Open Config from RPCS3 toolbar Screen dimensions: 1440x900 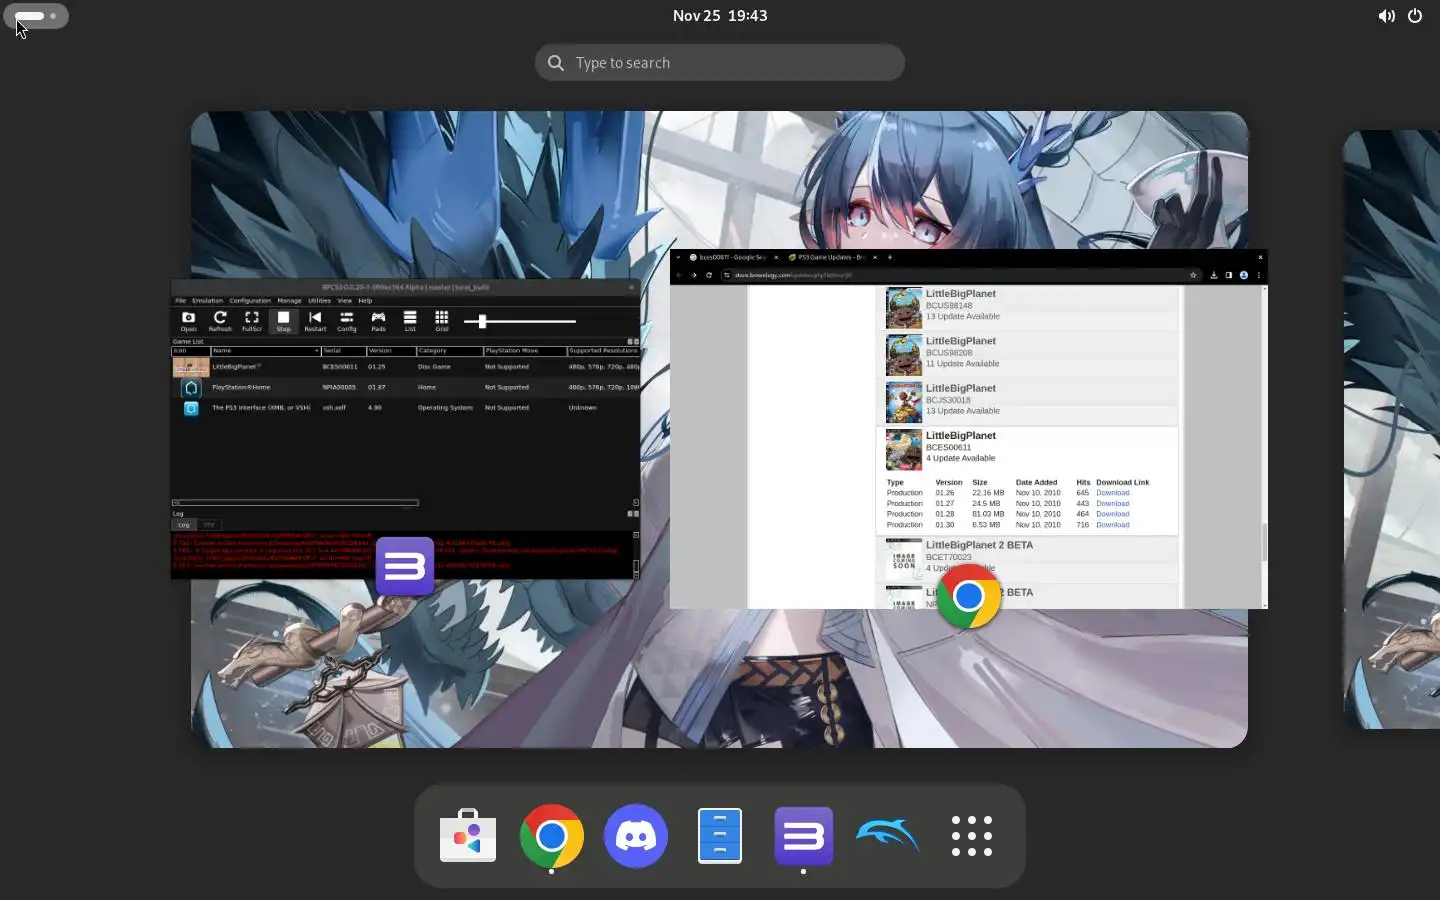pyautogui.click(x=347, y=321)
